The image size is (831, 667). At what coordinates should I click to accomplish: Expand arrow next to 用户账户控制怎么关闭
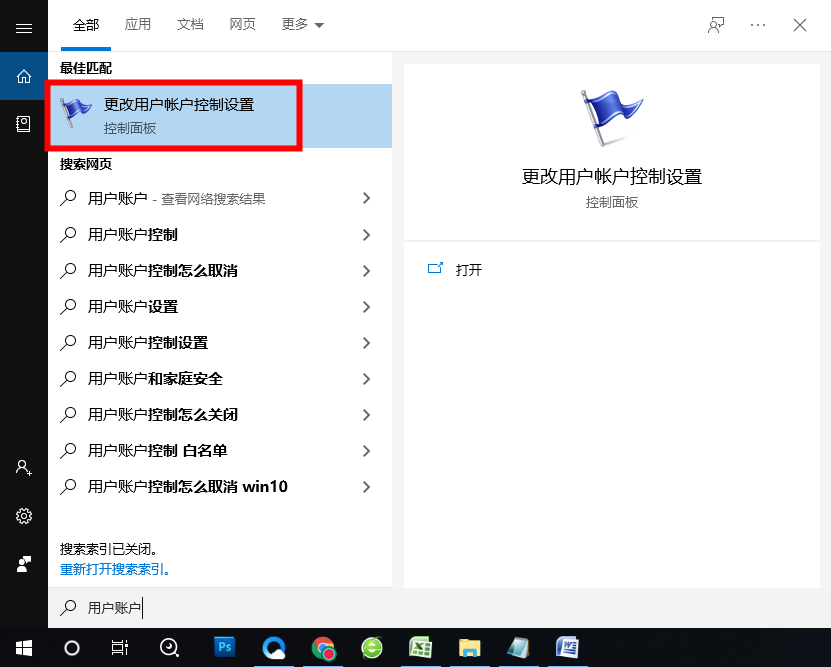366,415
